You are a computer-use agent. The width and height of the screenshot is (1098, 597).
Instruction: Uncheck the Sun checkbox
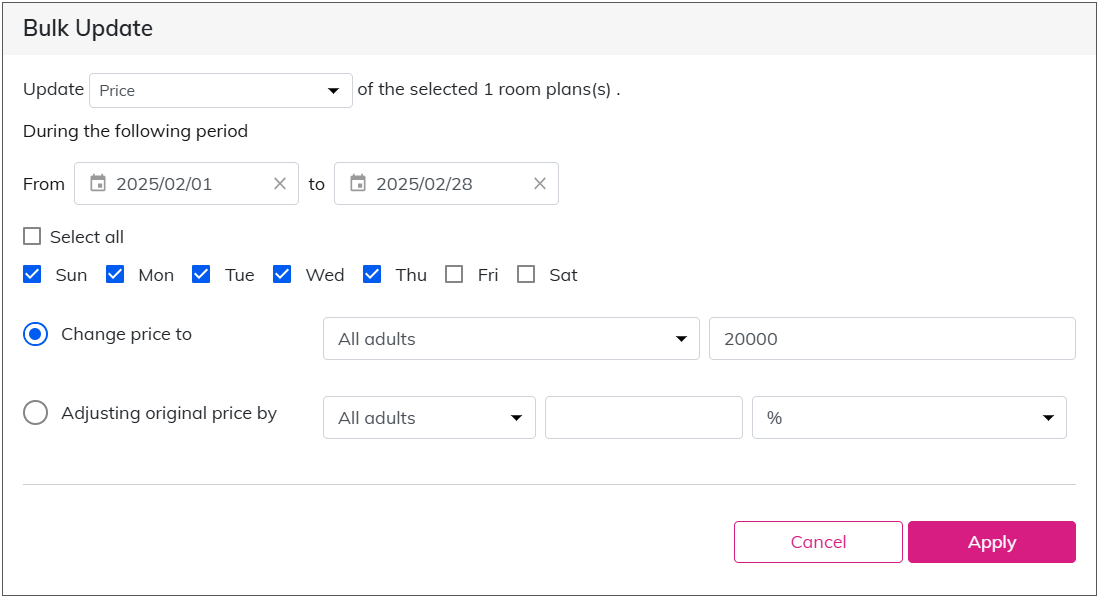point(32,274)
